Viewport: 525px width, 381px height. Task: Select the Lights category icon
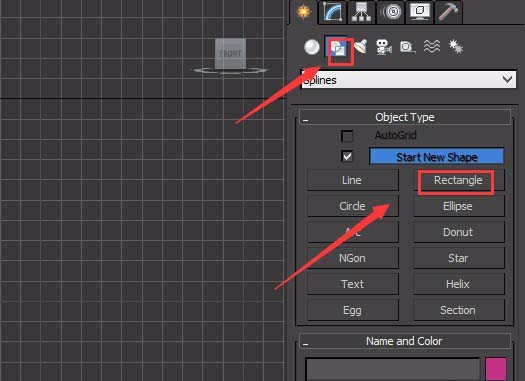pyautogui.click(x=361, y=47)
